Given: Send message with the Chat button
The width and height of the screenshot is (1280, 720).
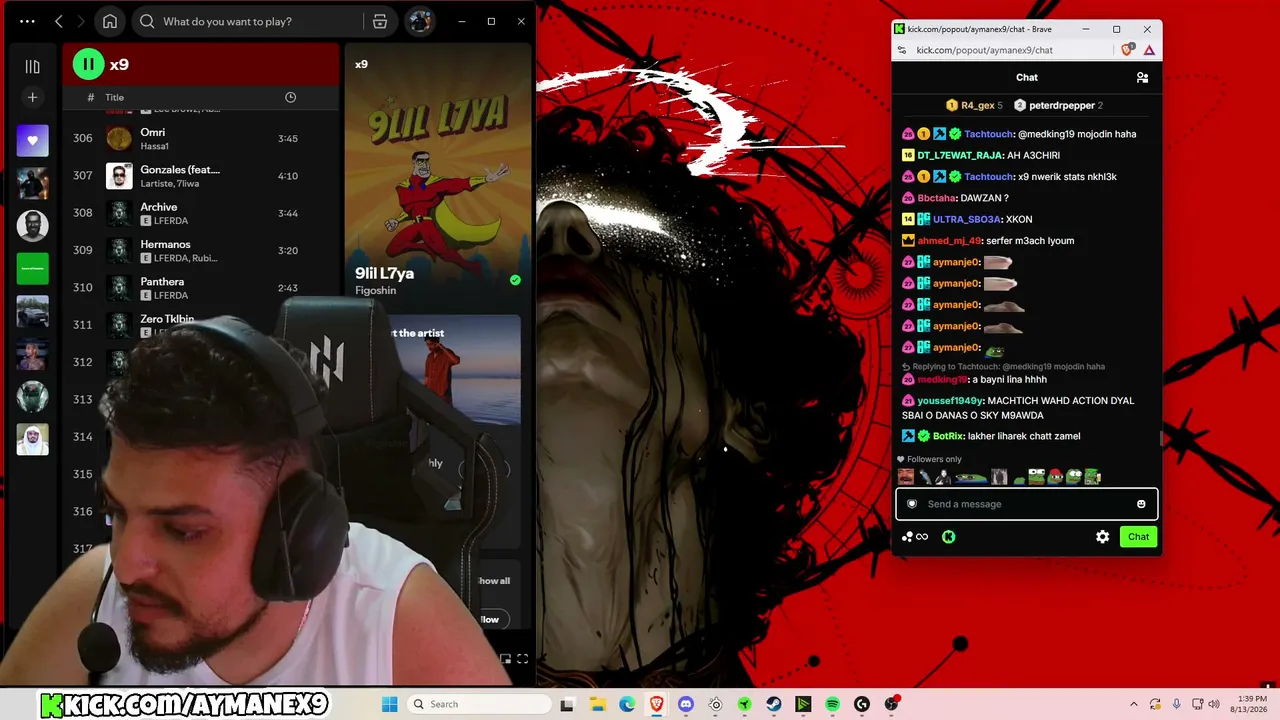Looking at the screenshot, I should tap(1138, 537).
